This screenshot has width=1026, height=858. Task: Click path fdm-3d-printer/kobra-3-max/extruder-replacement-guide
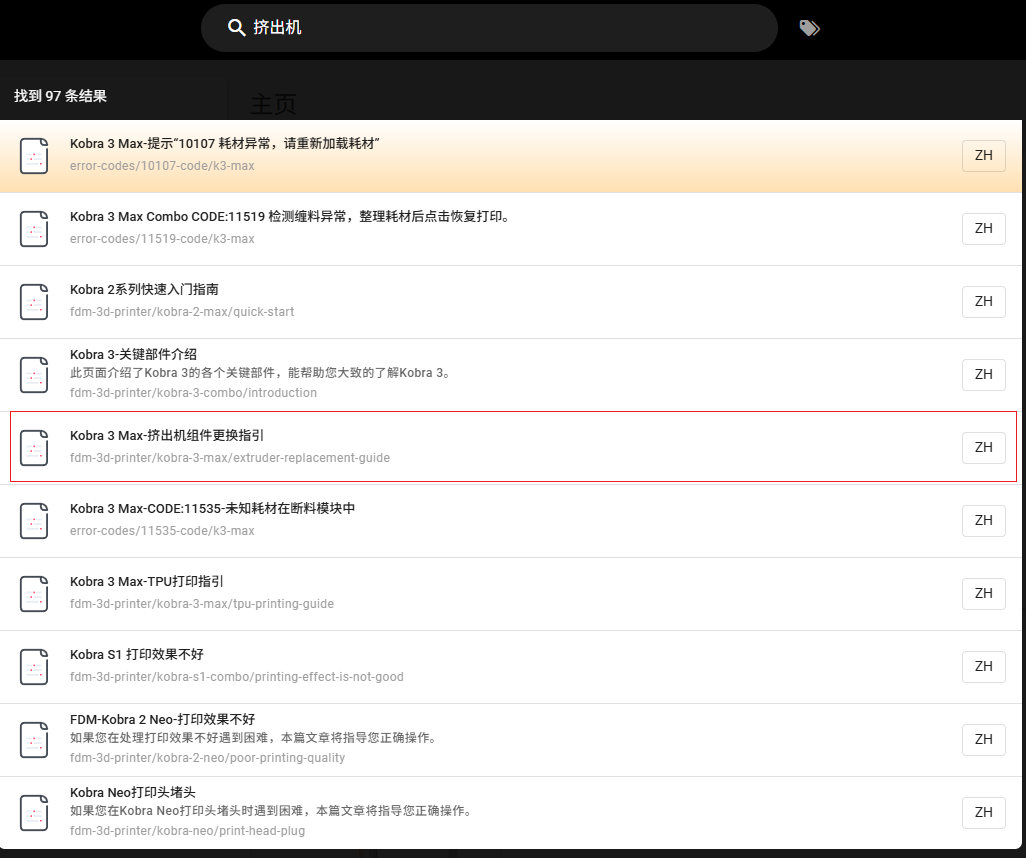coord(230,458)
